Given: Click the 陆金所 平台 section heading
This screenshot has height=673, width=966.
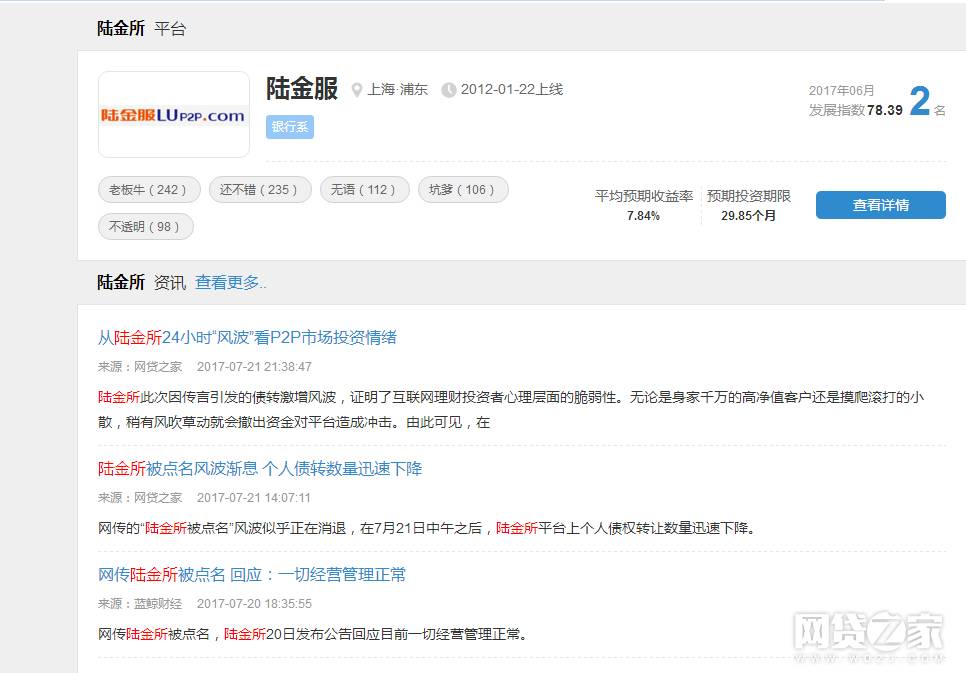Looking at the screenshot, I should pyautogui.click(x=142, y=28).
